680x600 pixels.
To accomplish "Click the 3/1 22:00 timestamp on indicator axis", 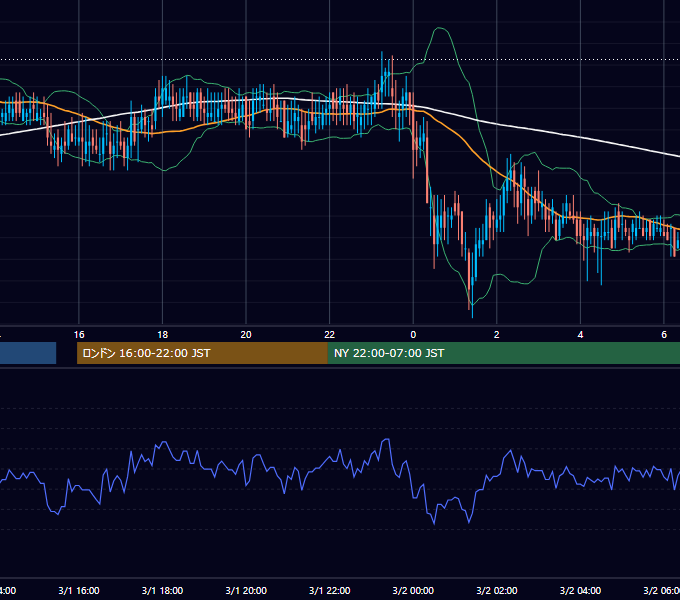I will [x=330, y=591].
